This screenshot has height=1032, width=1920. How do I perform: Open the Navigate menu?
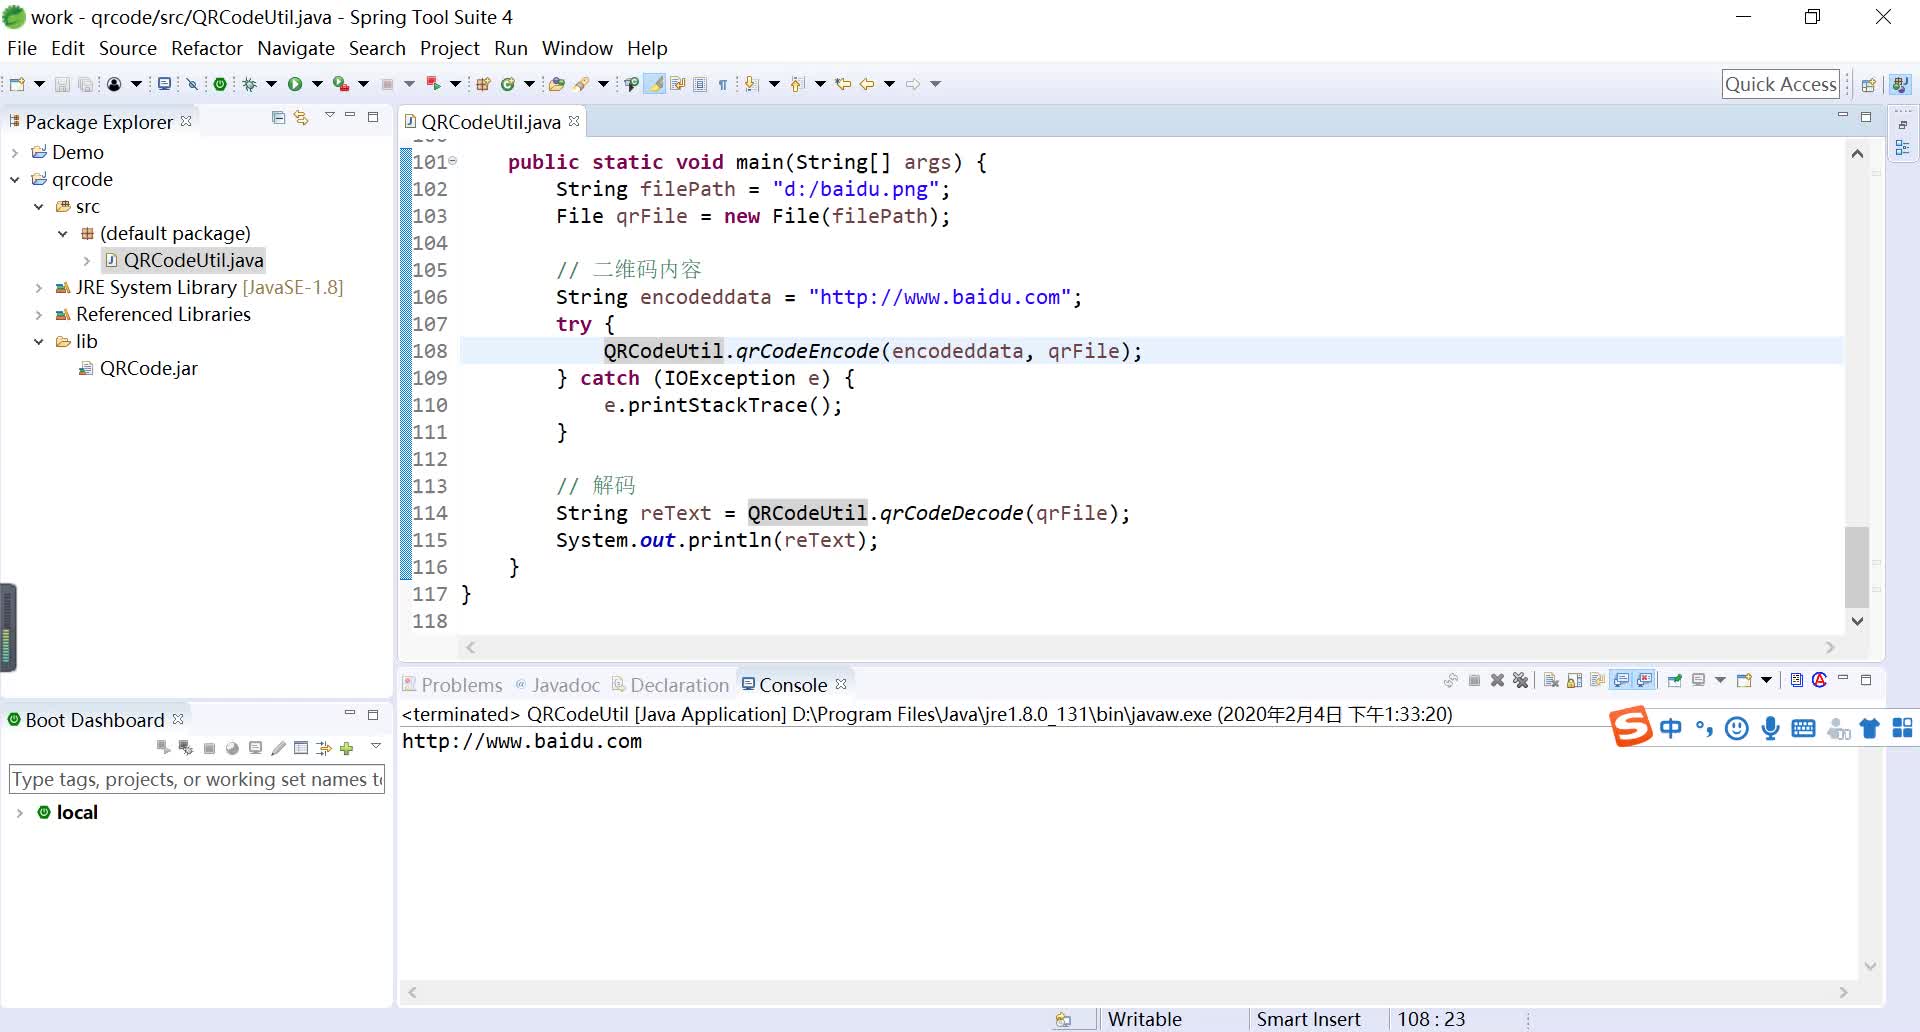[296, 48]
